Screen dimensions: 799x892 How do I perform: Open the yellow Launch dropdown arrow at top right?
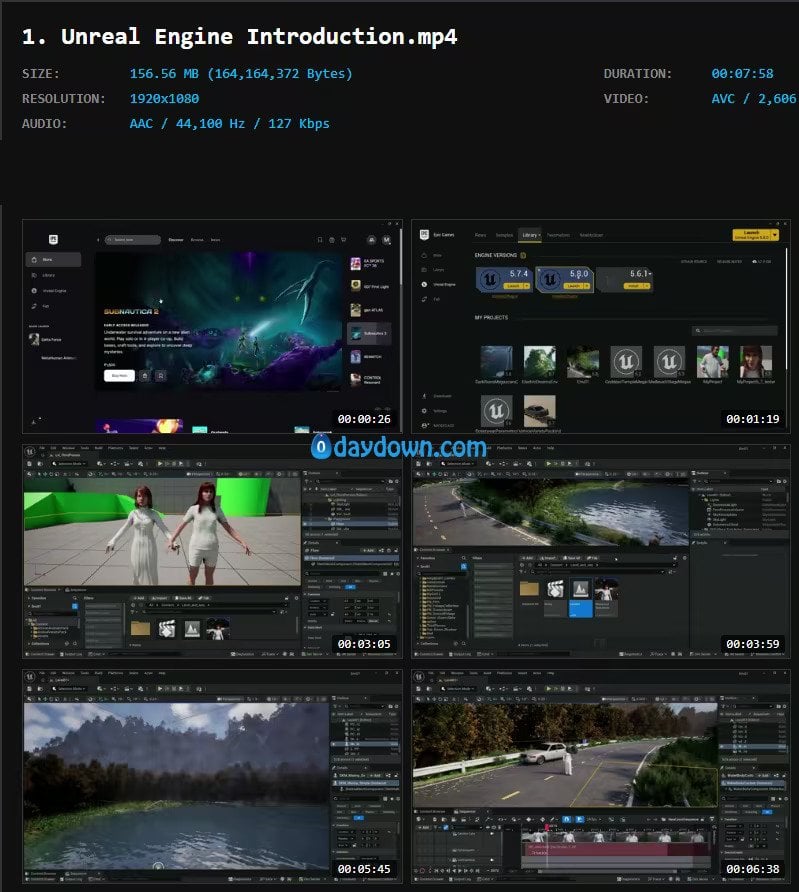775,235
